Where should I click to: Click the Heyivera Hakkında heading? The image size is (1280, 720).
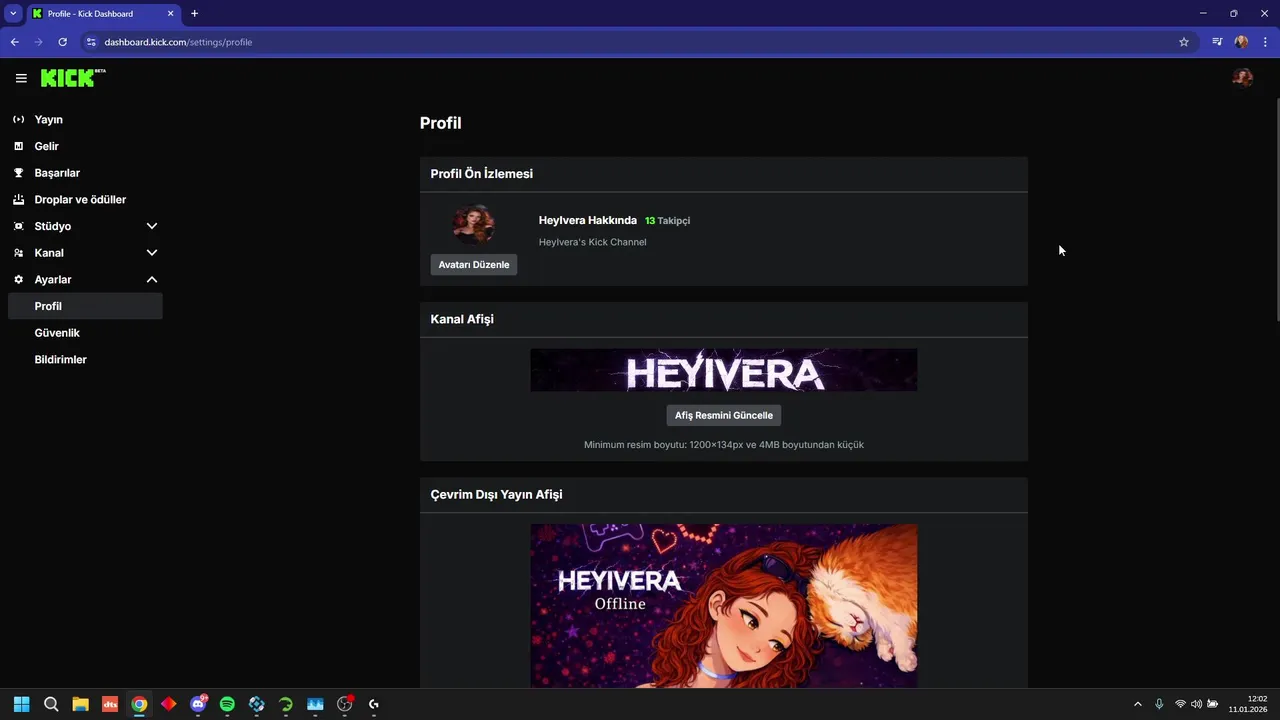click(588, 220)
